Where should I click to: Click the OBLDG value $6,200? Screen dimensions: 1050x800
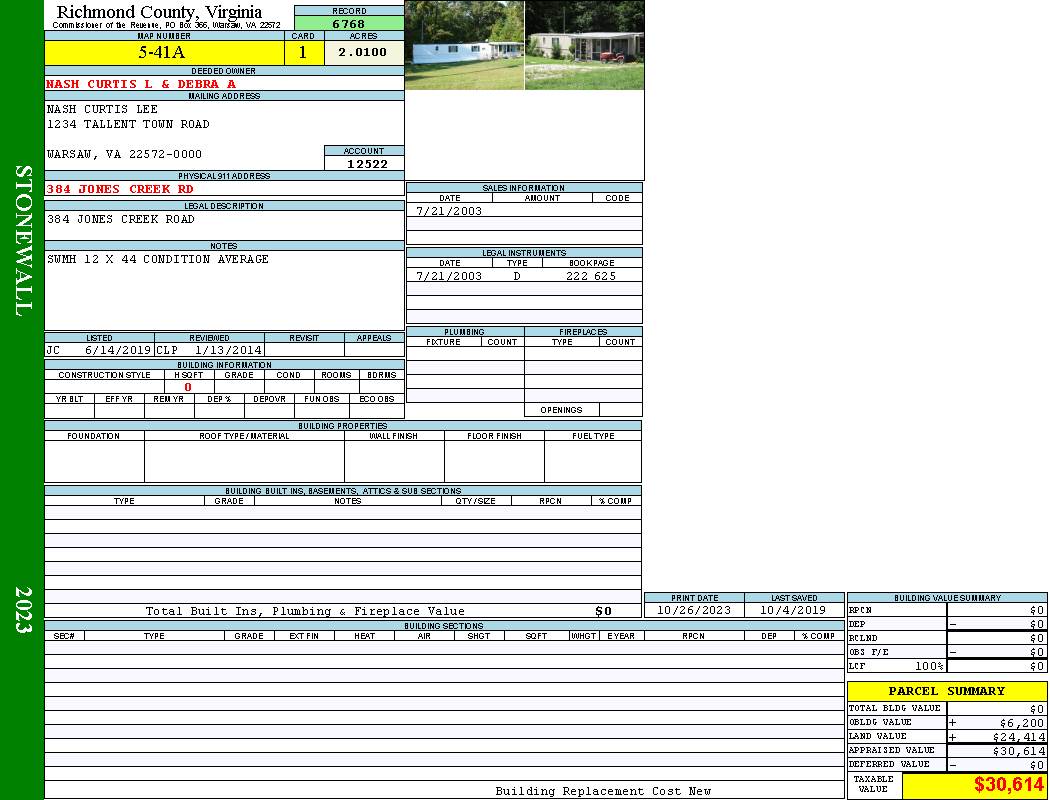(1021, 723)
